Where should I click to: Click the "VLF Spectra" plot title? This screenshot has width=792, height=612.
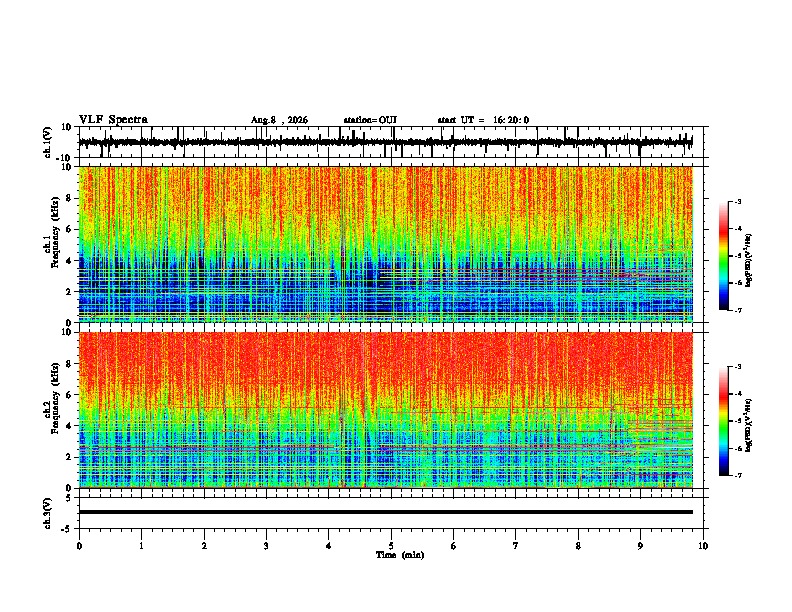(113, 120)
